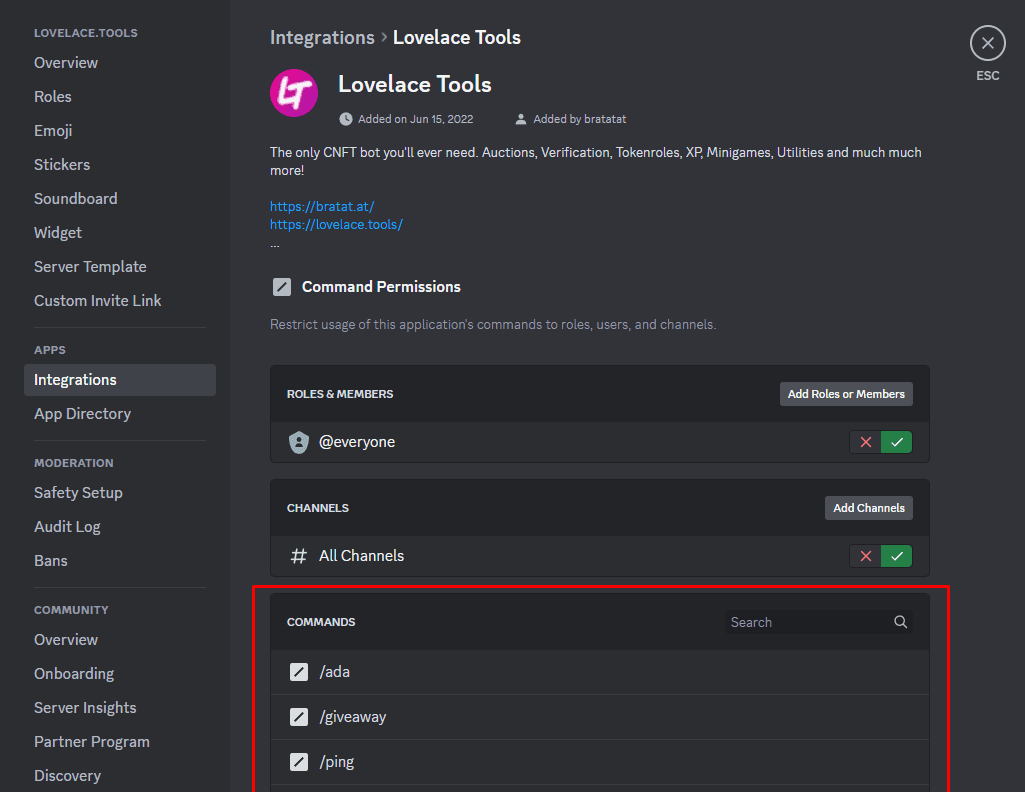The image size is (1025, 792).
Task: Select Integrations in the sidebar
Action: pos(120,380)
